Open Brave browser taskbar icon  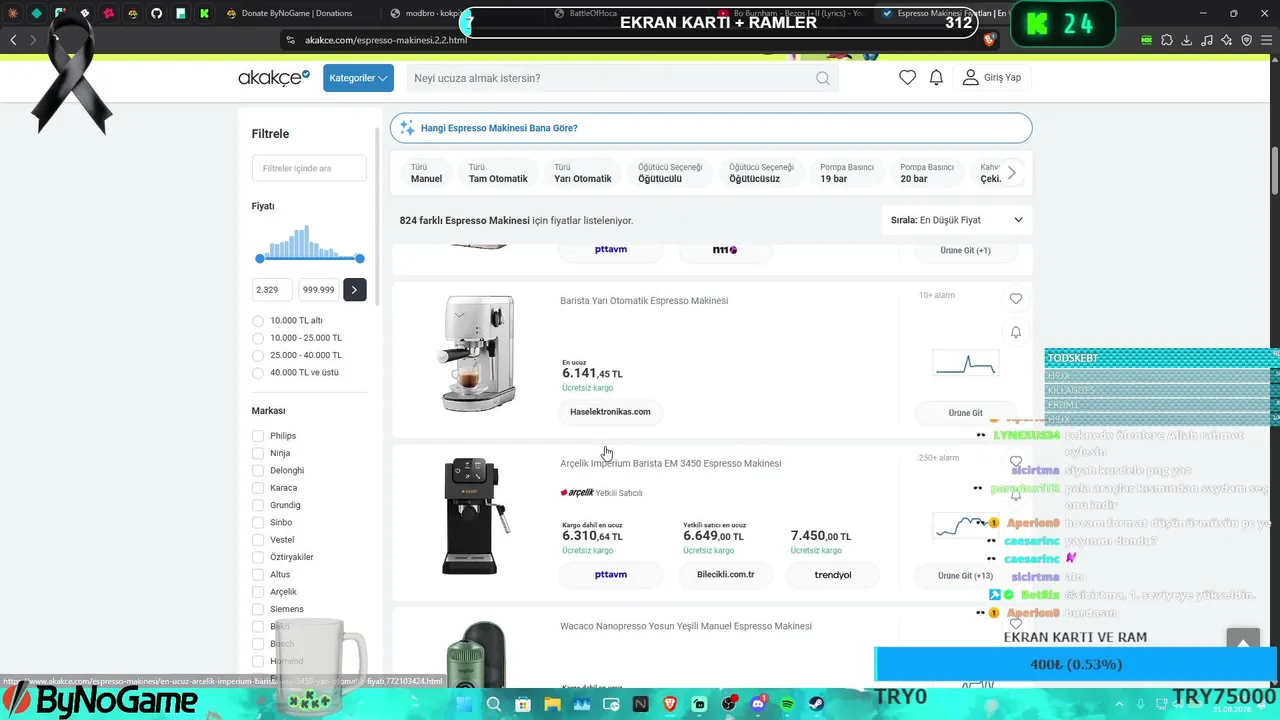[x=670, y=704]
